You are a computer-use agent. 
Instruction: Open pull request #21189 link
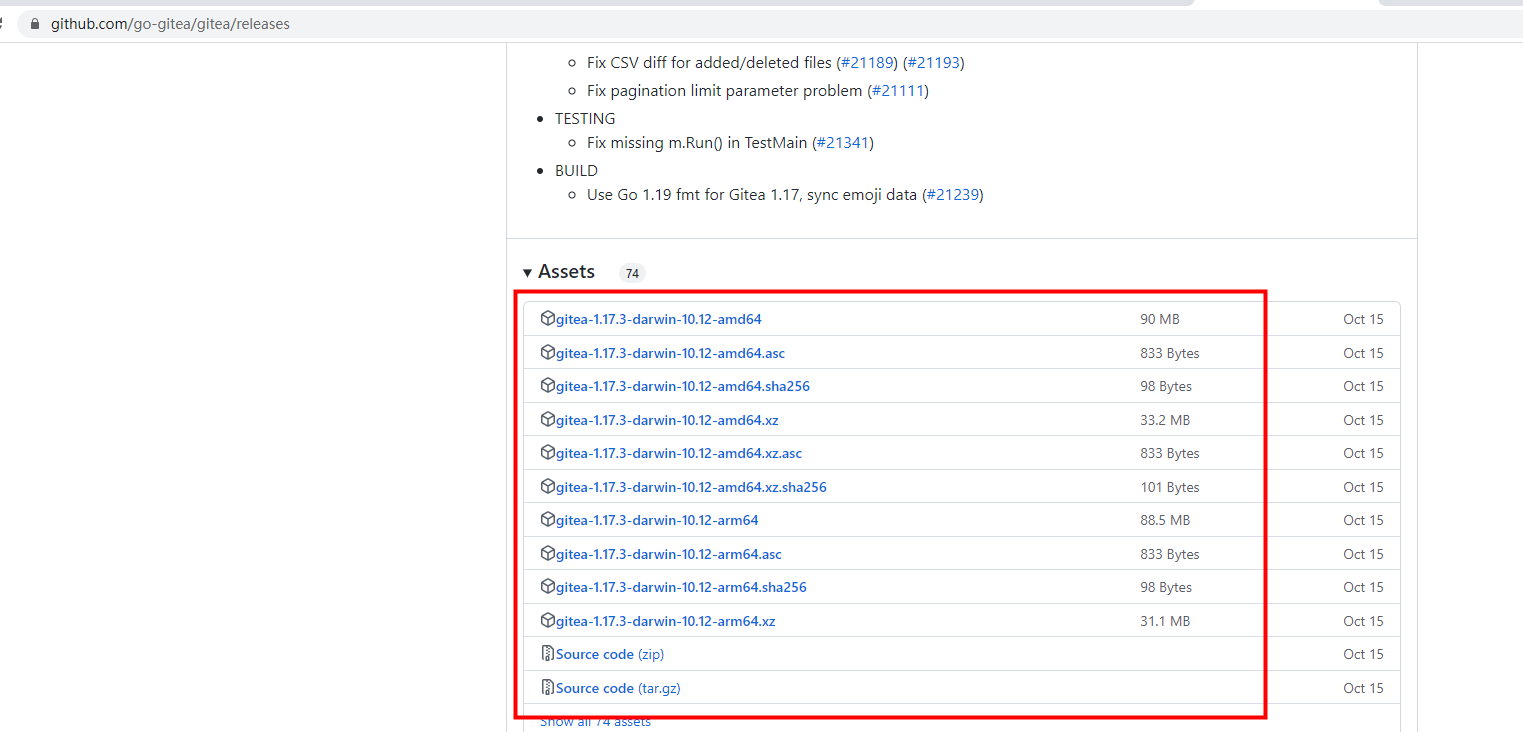coord(865,63)
